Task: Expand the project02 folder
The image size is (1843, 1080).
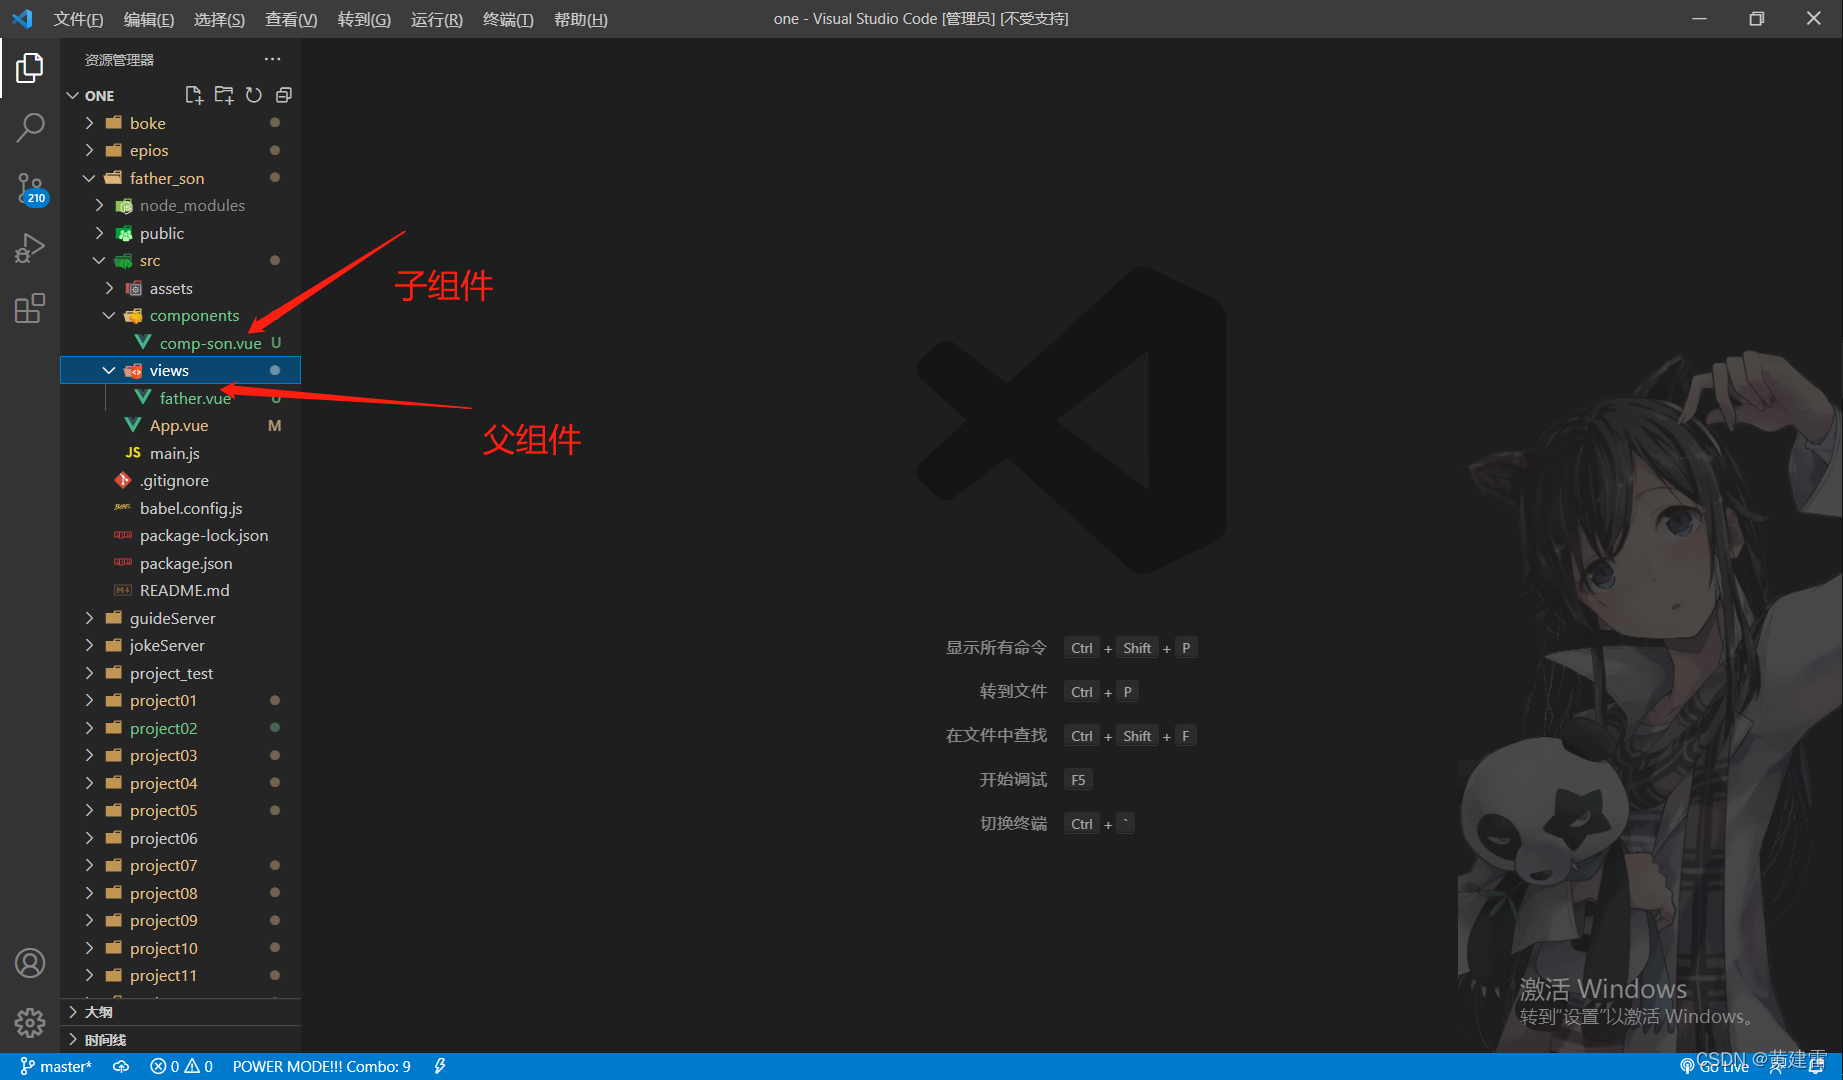Action: (x=89, y=728)
